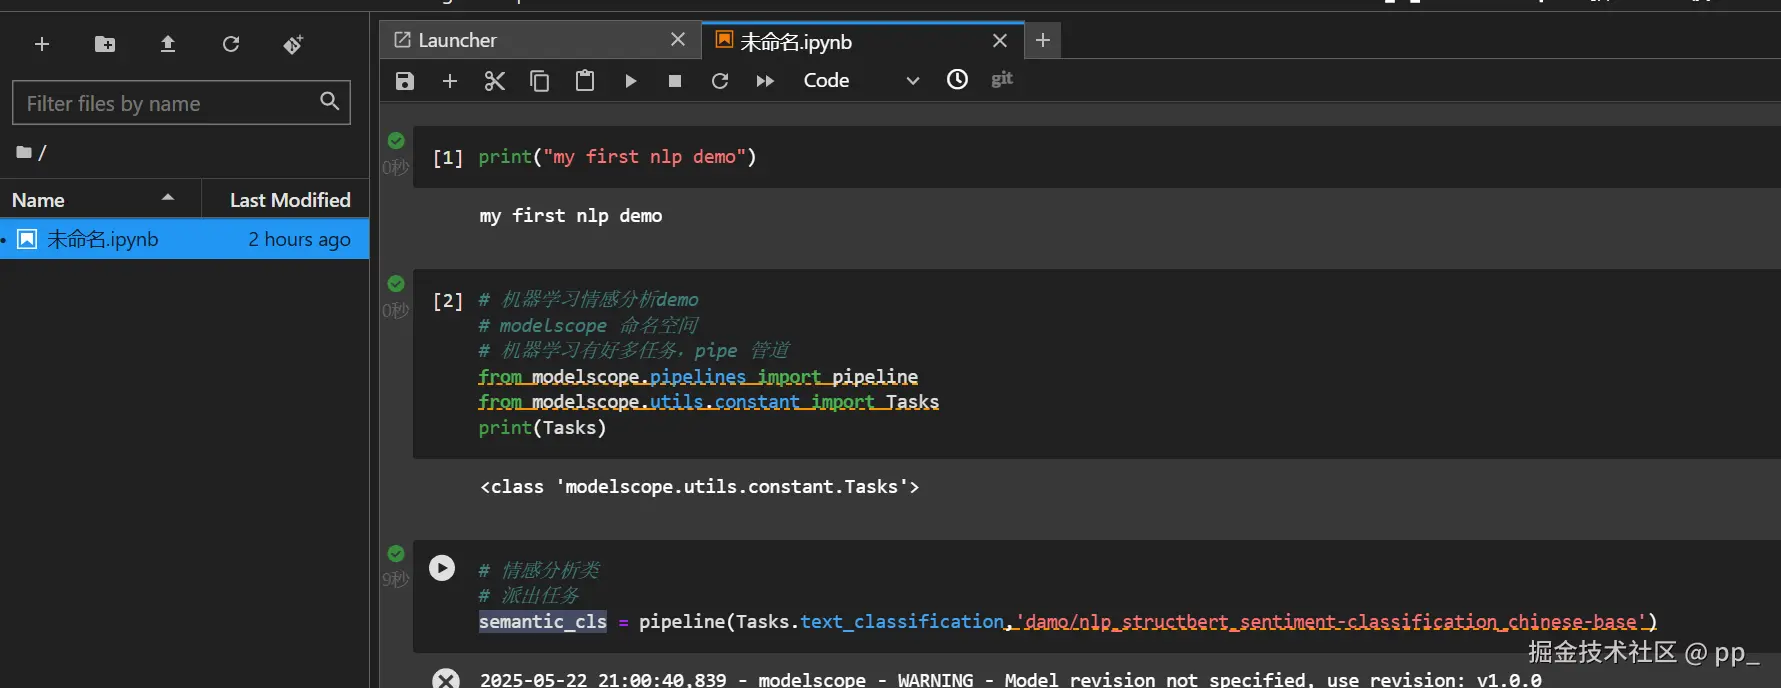Click the green check of the semantic_cls cell
Screen dimensions: 1781x688
click(x=396, y=553)
